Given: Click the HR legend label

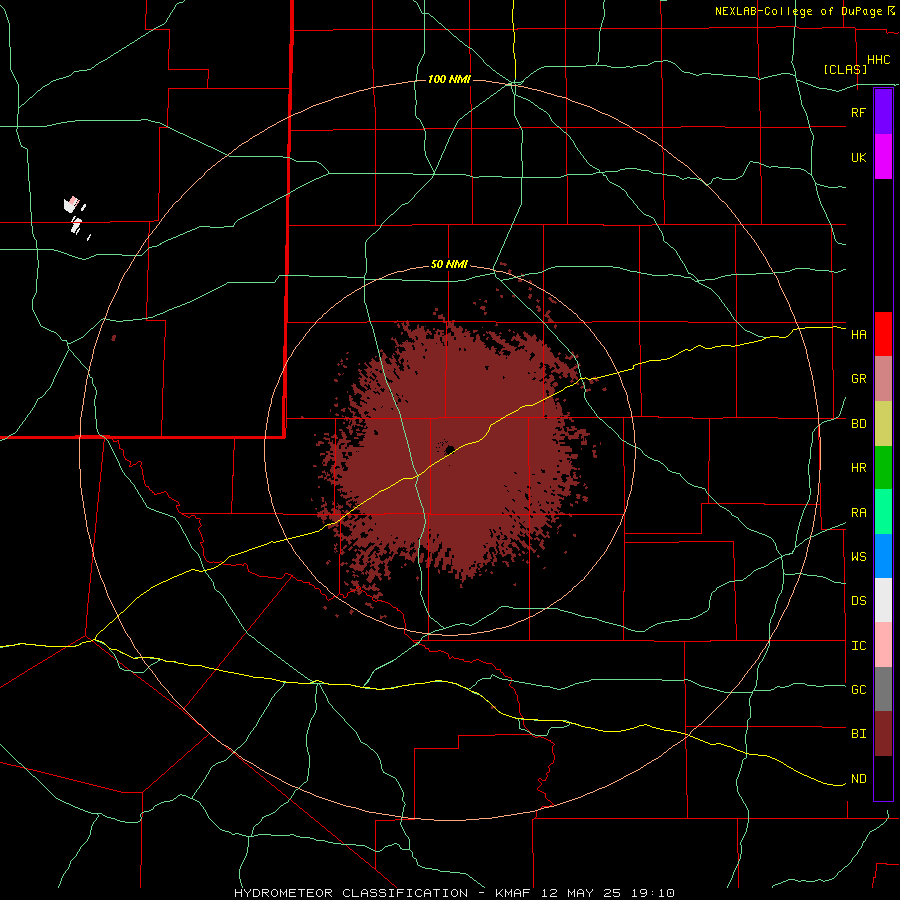Looking at the screenshot, I should point(858,468).
